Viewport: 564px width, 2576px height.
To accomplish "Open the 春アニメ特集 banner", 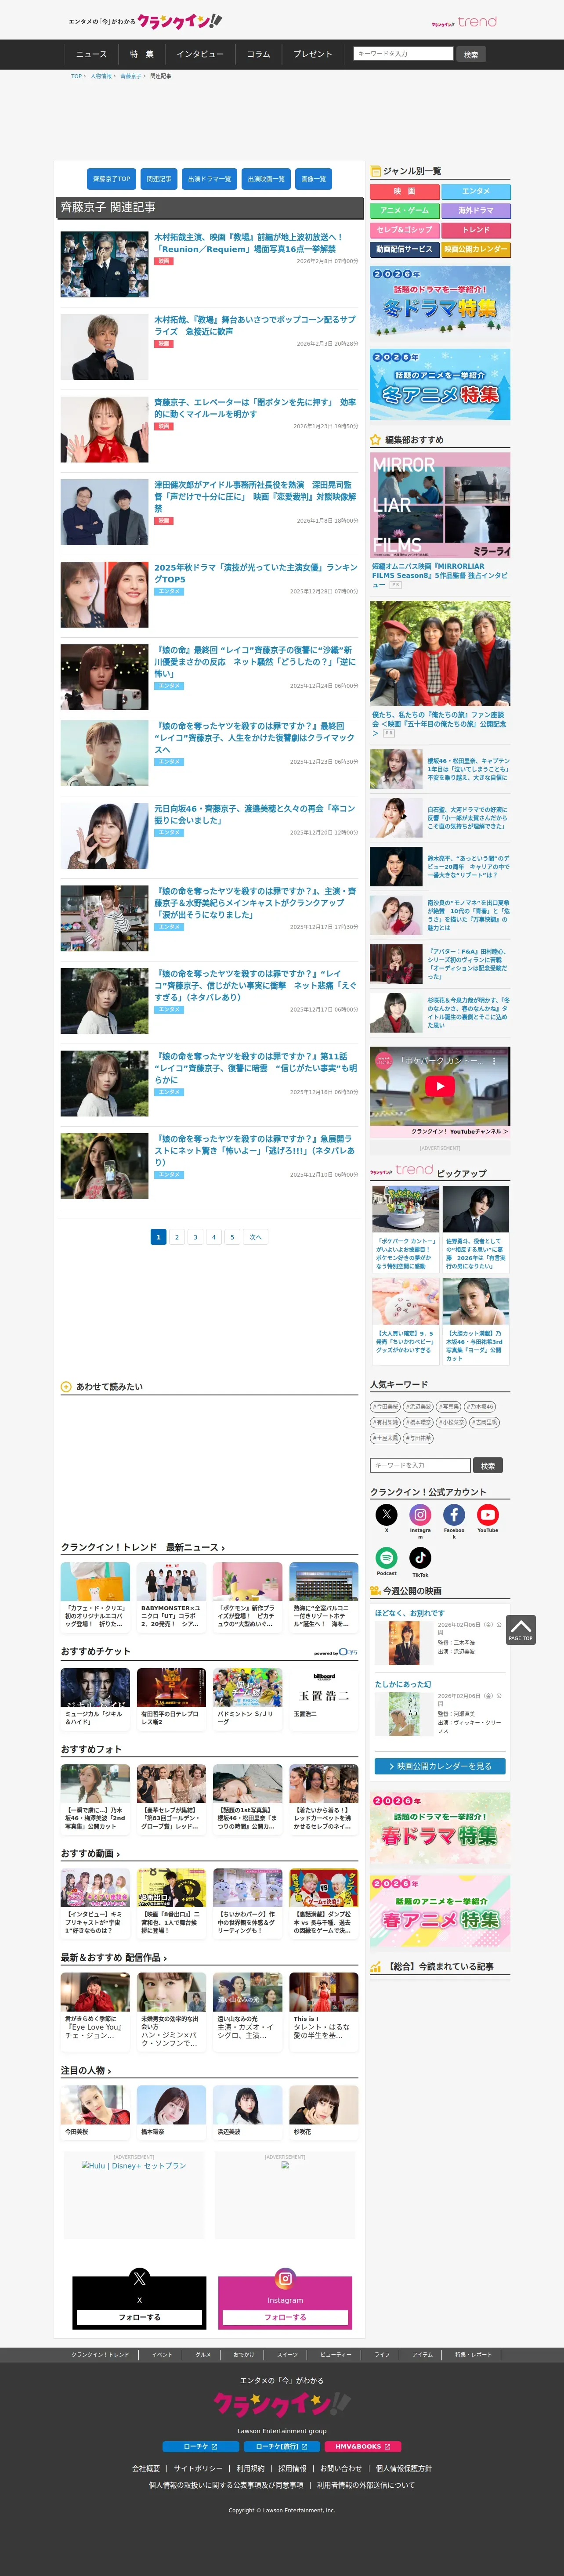I will (440, 1912).
